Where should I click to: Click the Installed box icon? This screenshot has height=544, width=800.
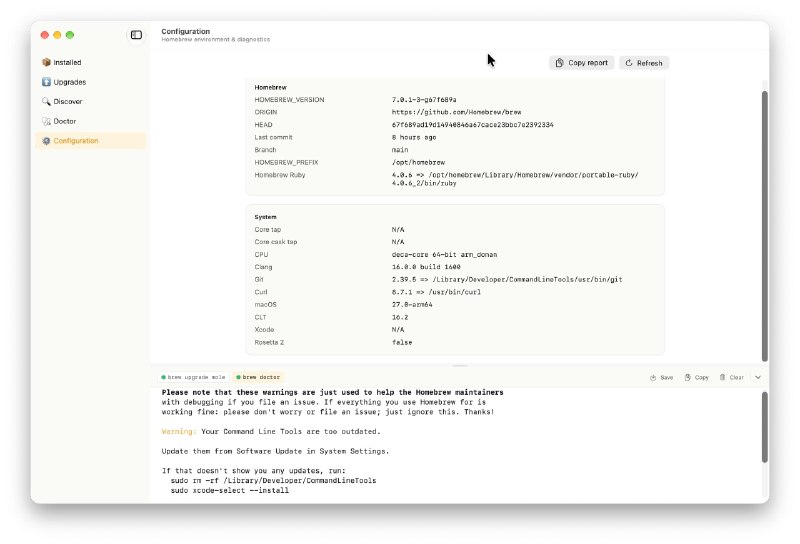[46, 62]
